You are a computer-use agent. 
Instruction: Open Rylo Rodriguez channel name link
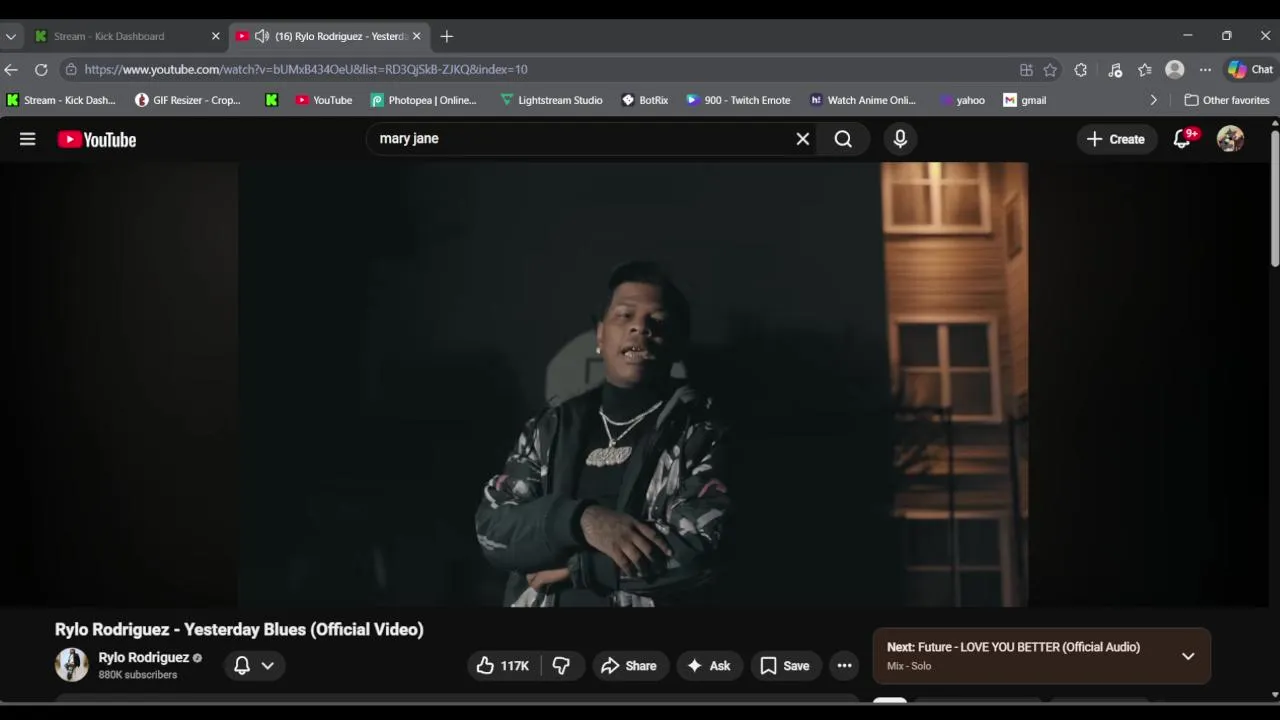point(143,657)
